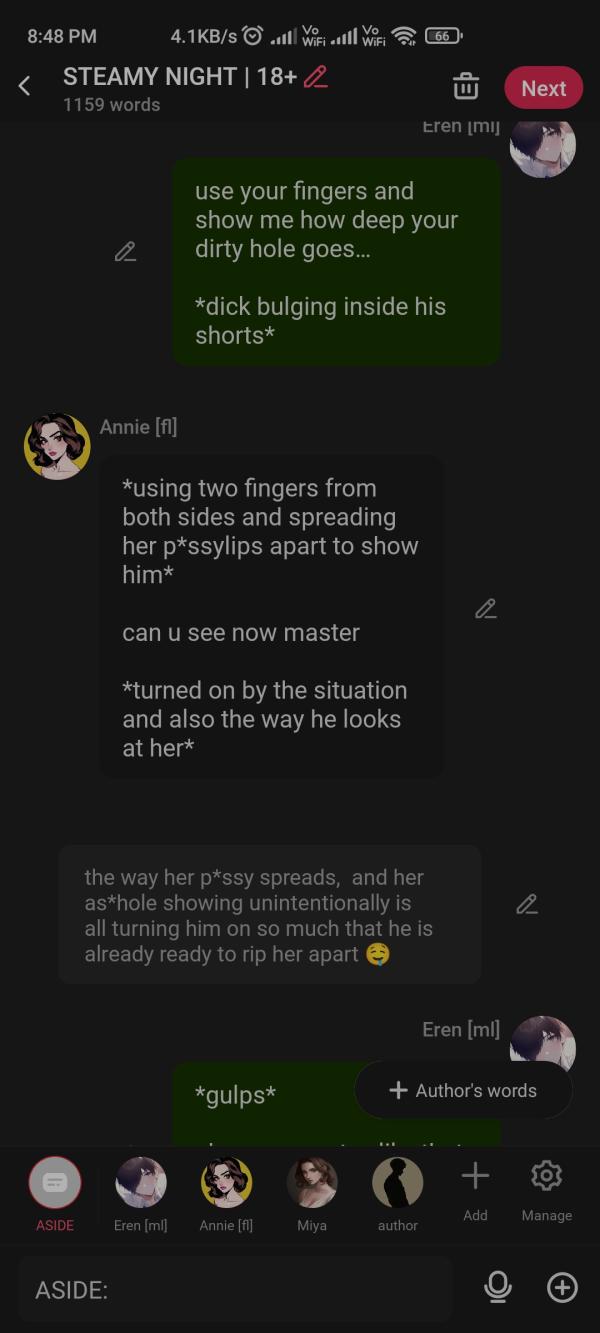
Task: Open the Author's words option
Action: 463,1090
